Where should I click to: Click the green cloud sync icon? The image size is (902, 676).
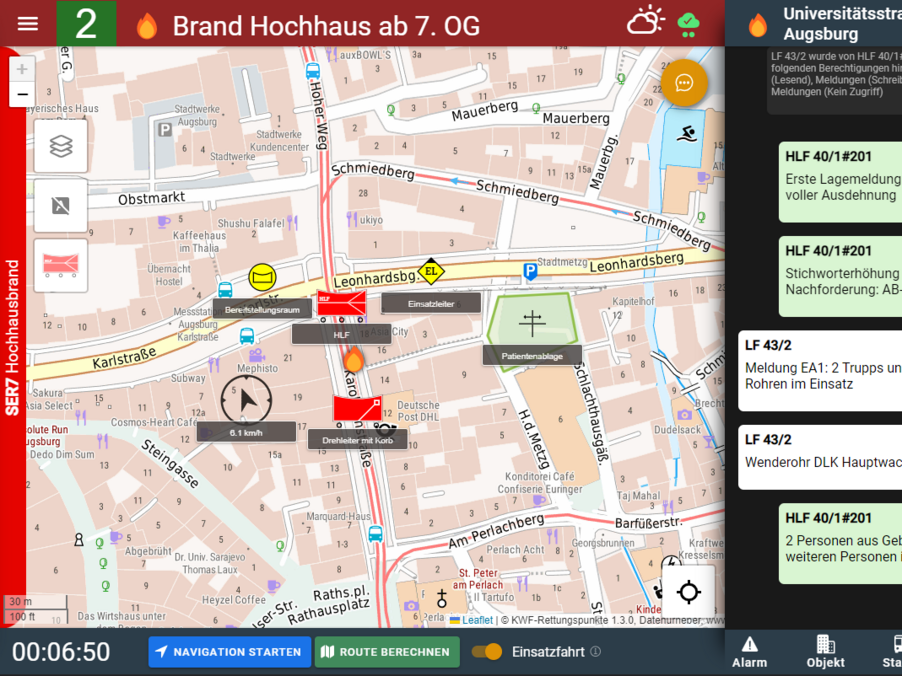click(x=689, y=23)
